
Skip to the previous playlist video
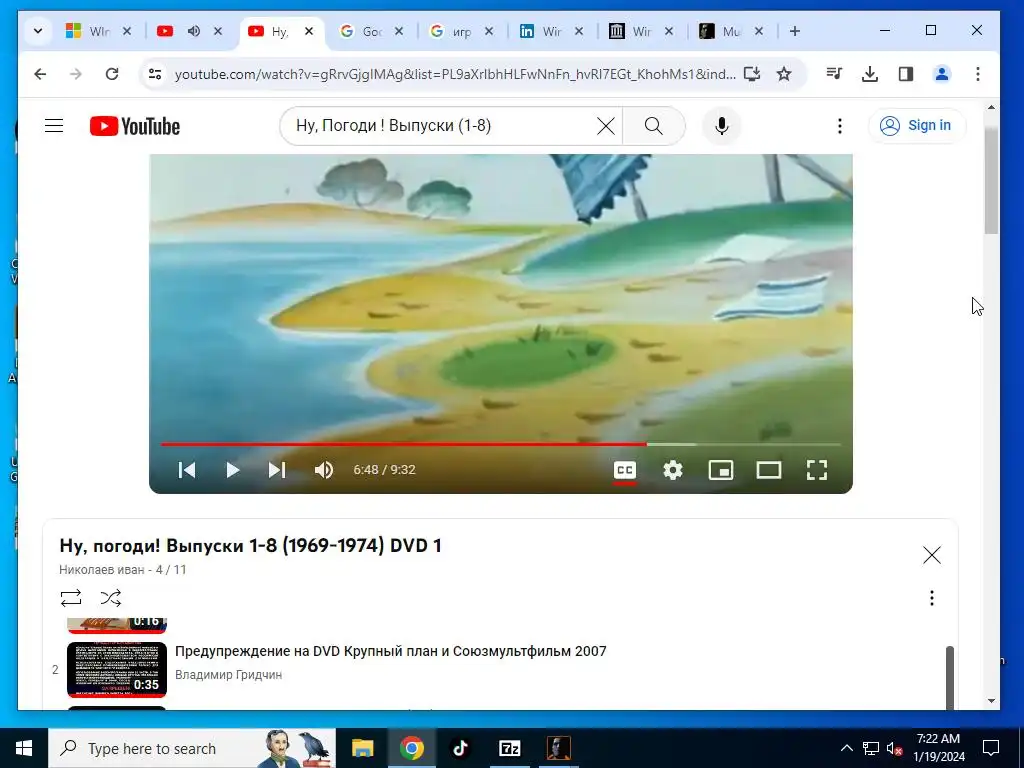[x=187, y=470]
